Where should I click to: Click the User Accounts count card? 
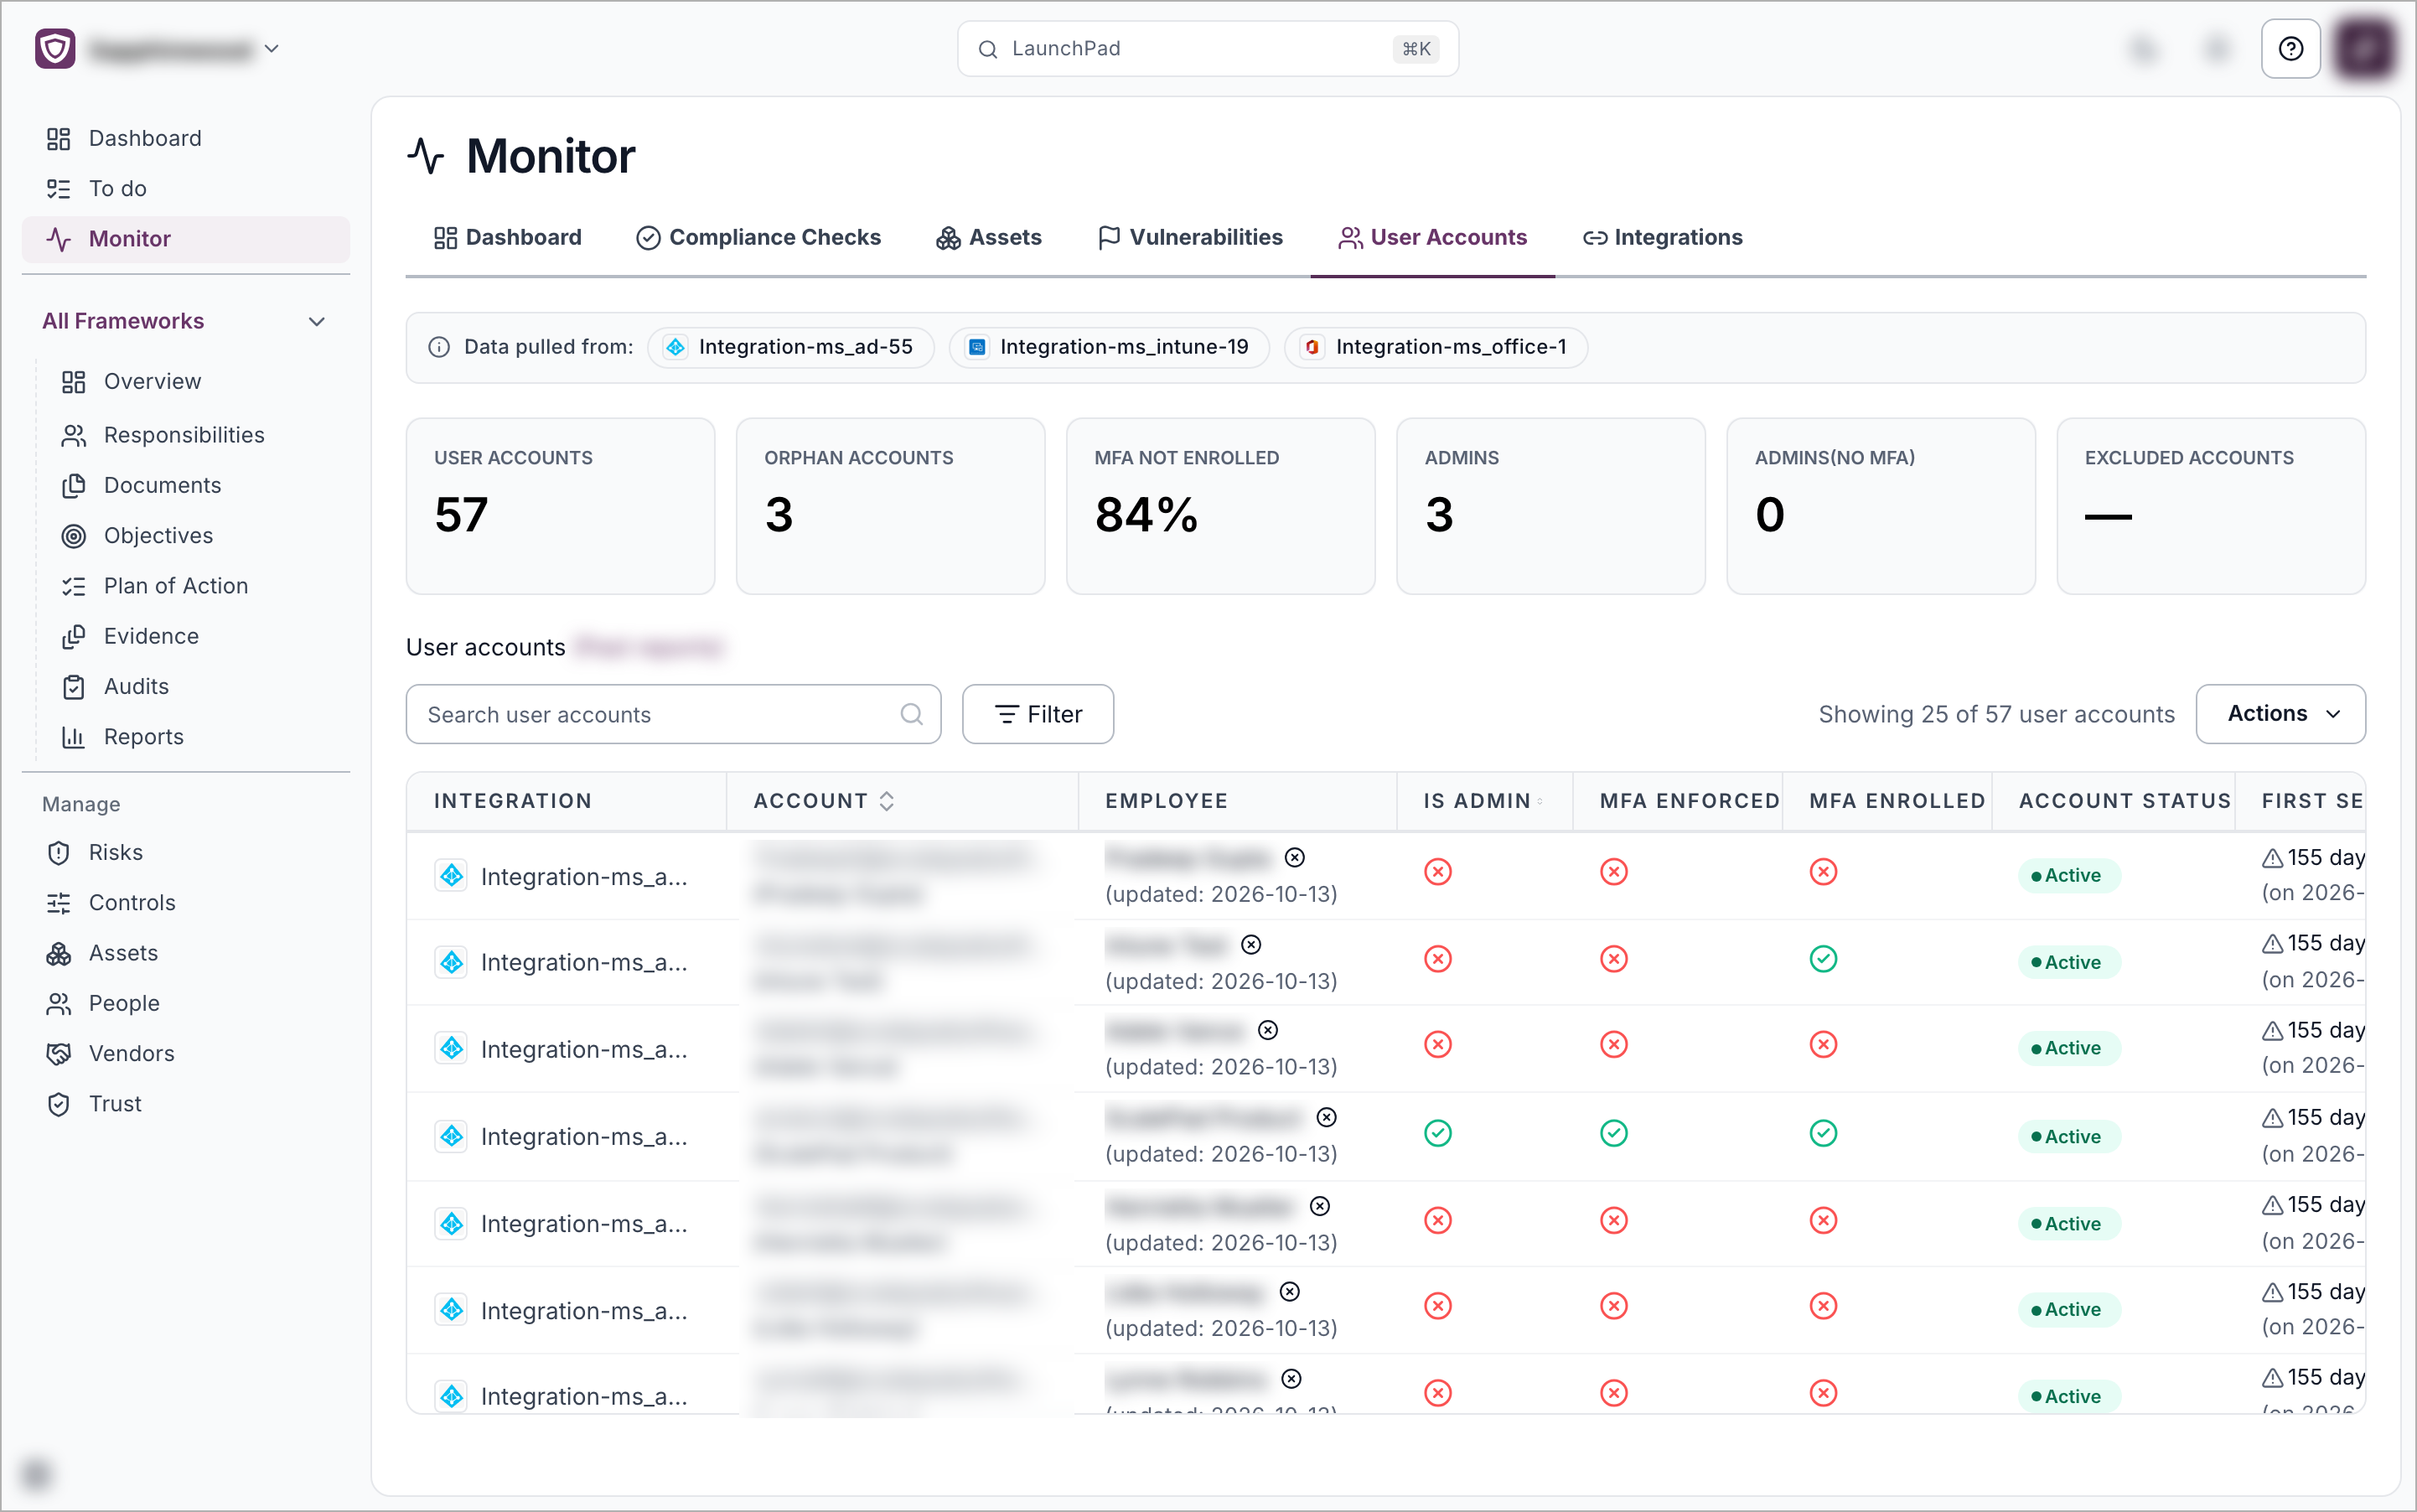(x=560, y=506)
